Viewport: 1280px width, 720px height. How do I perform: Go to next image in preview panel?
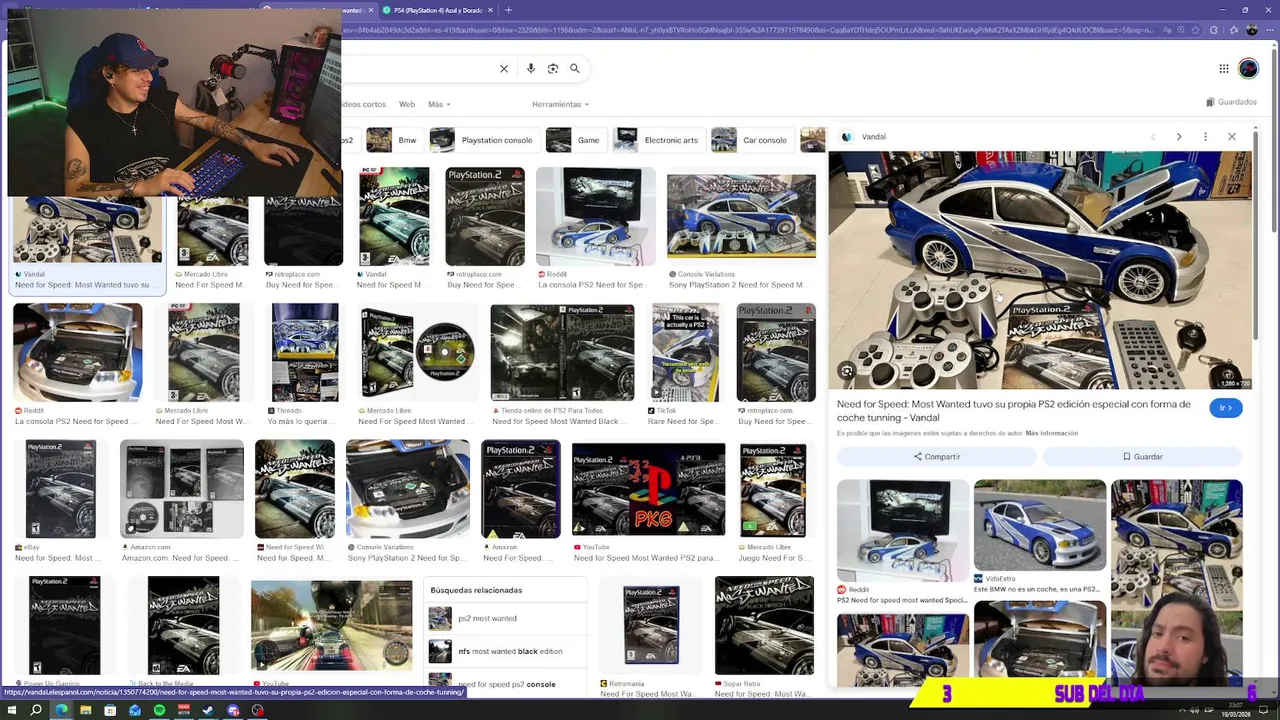(x=1179, y=137)
